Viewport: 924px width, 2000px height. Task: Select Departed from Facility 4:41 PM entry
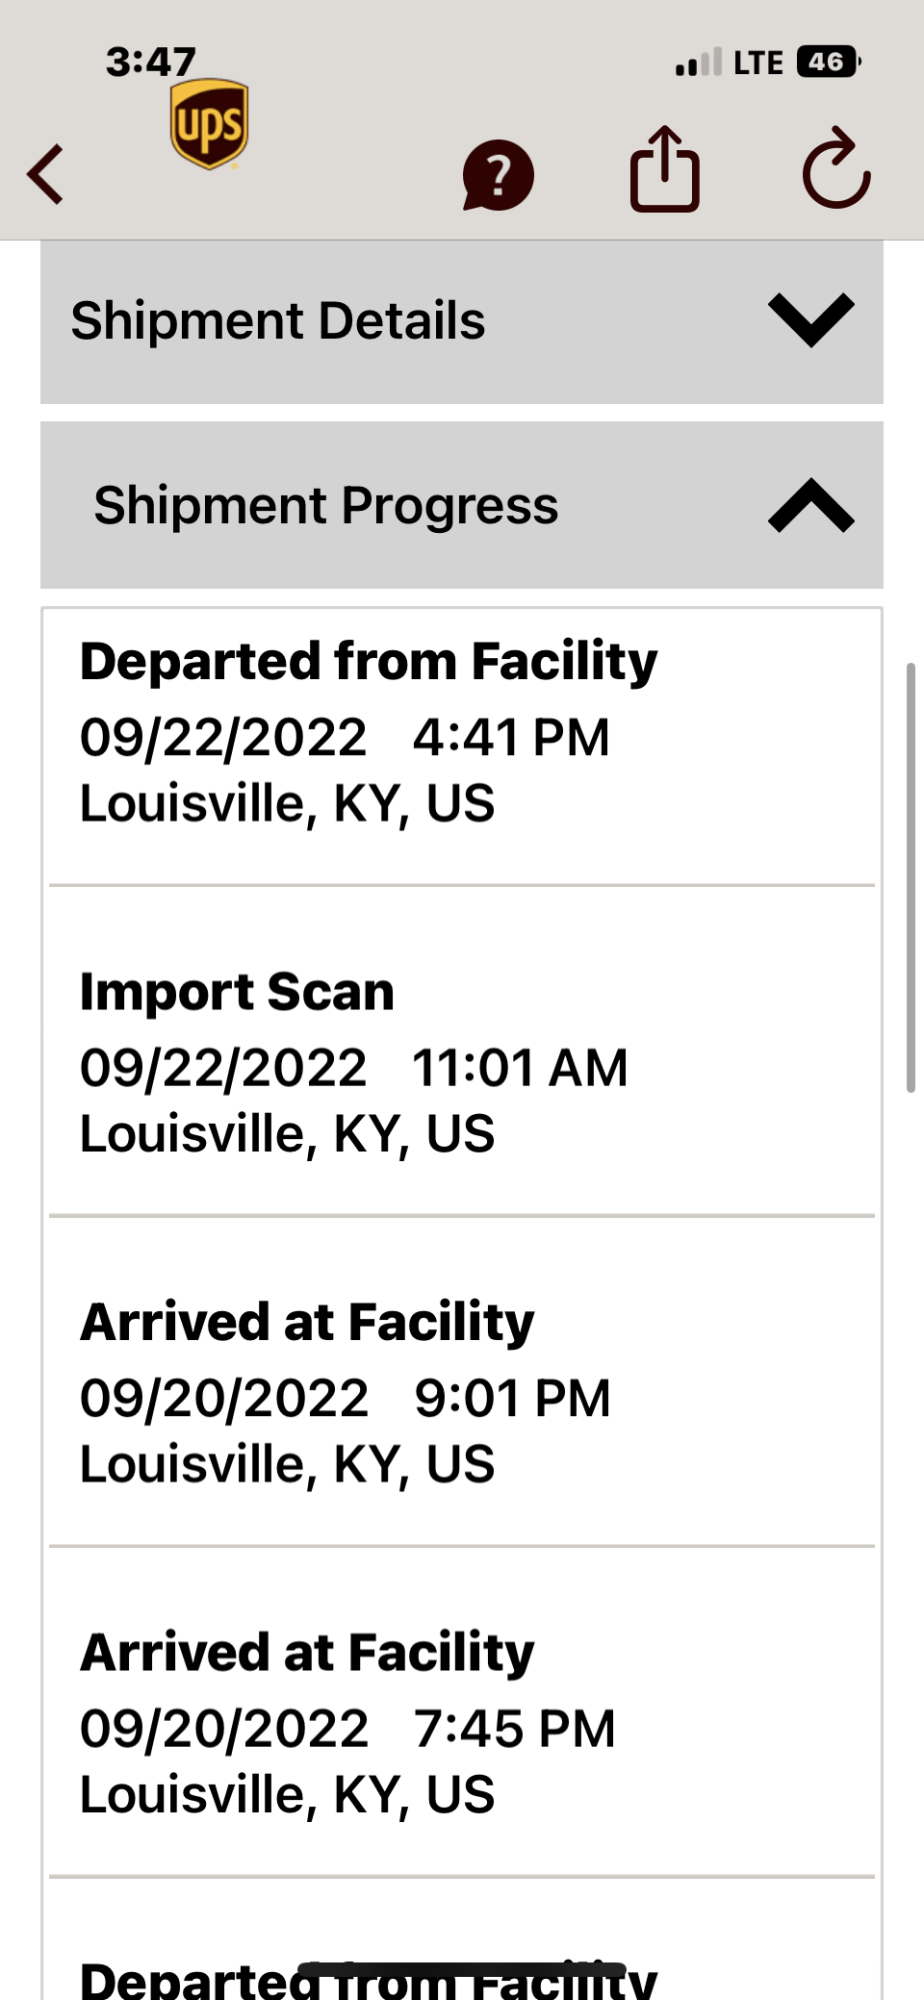tap(368, 662)
